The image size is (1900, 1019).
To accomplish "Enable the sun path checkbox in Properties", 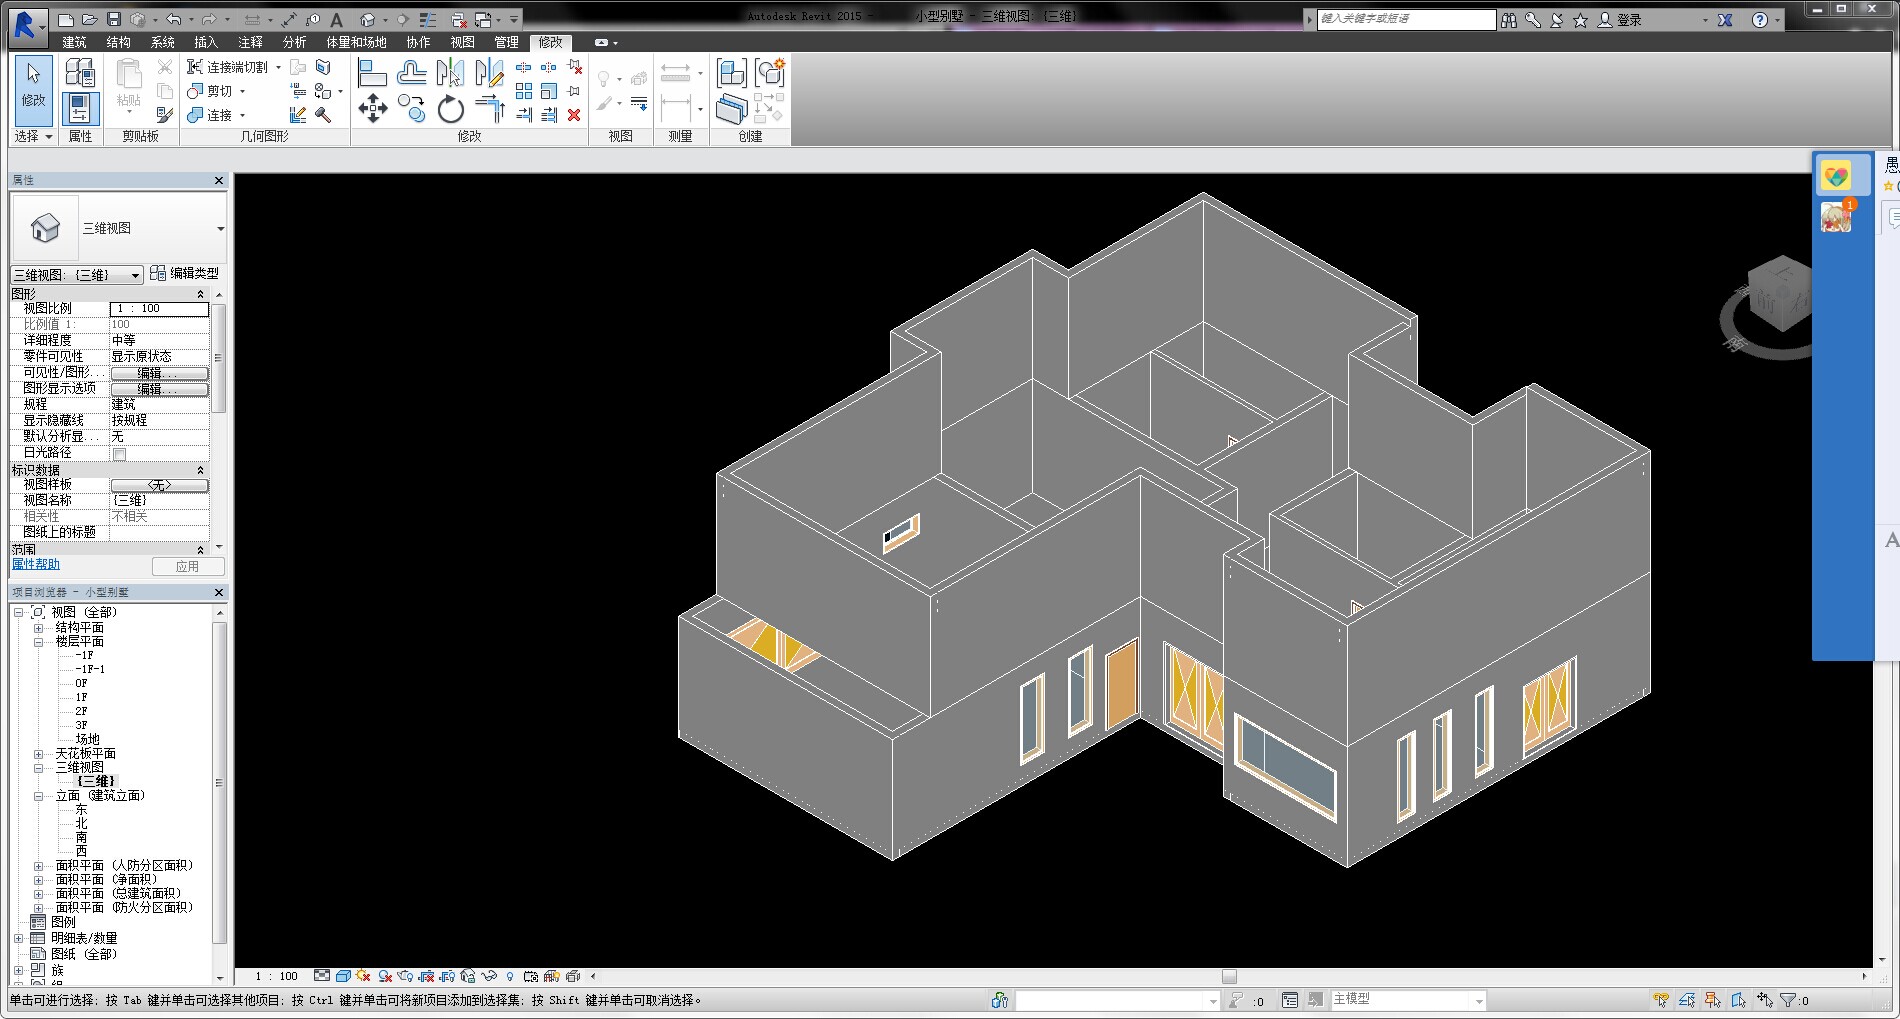I will tap(119, 453).
